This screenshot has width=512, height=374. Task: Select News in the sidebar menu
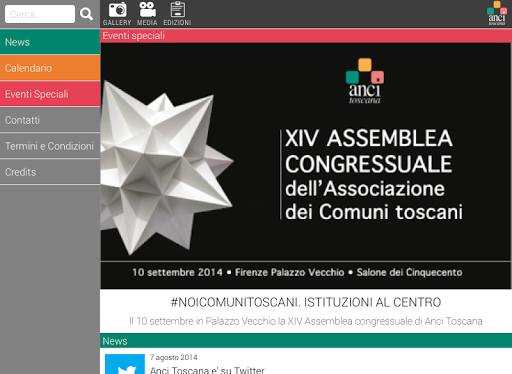(50, 42)
